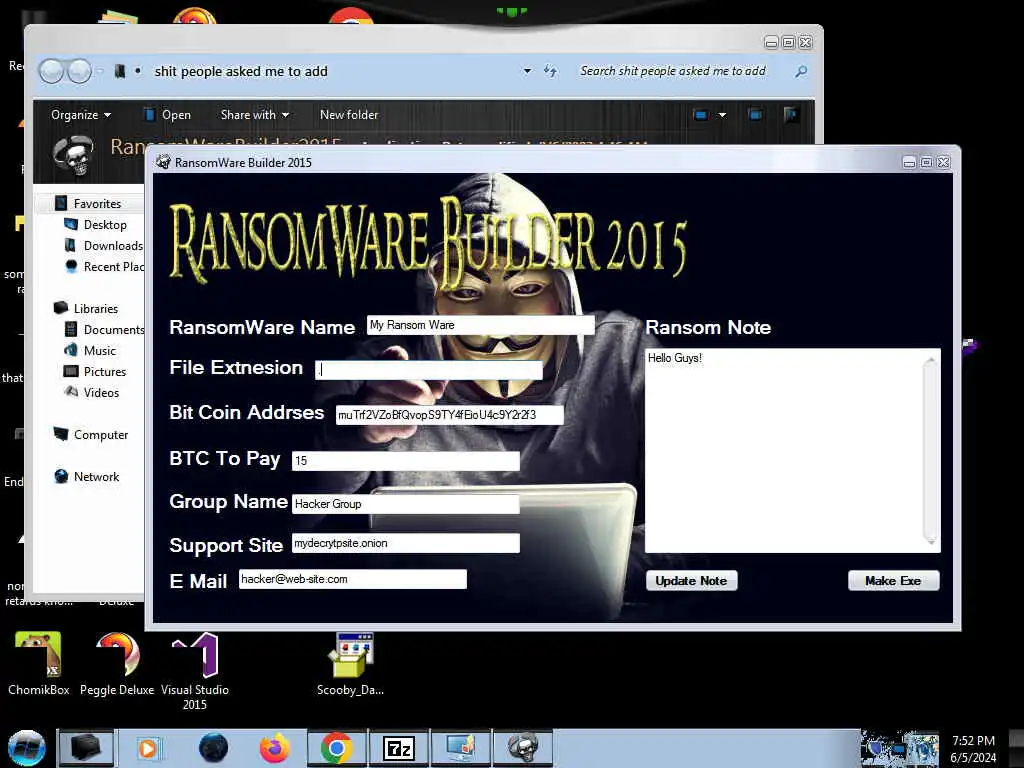Select Downloads under Favorites
1024x768 pixels.
(113, 246)
